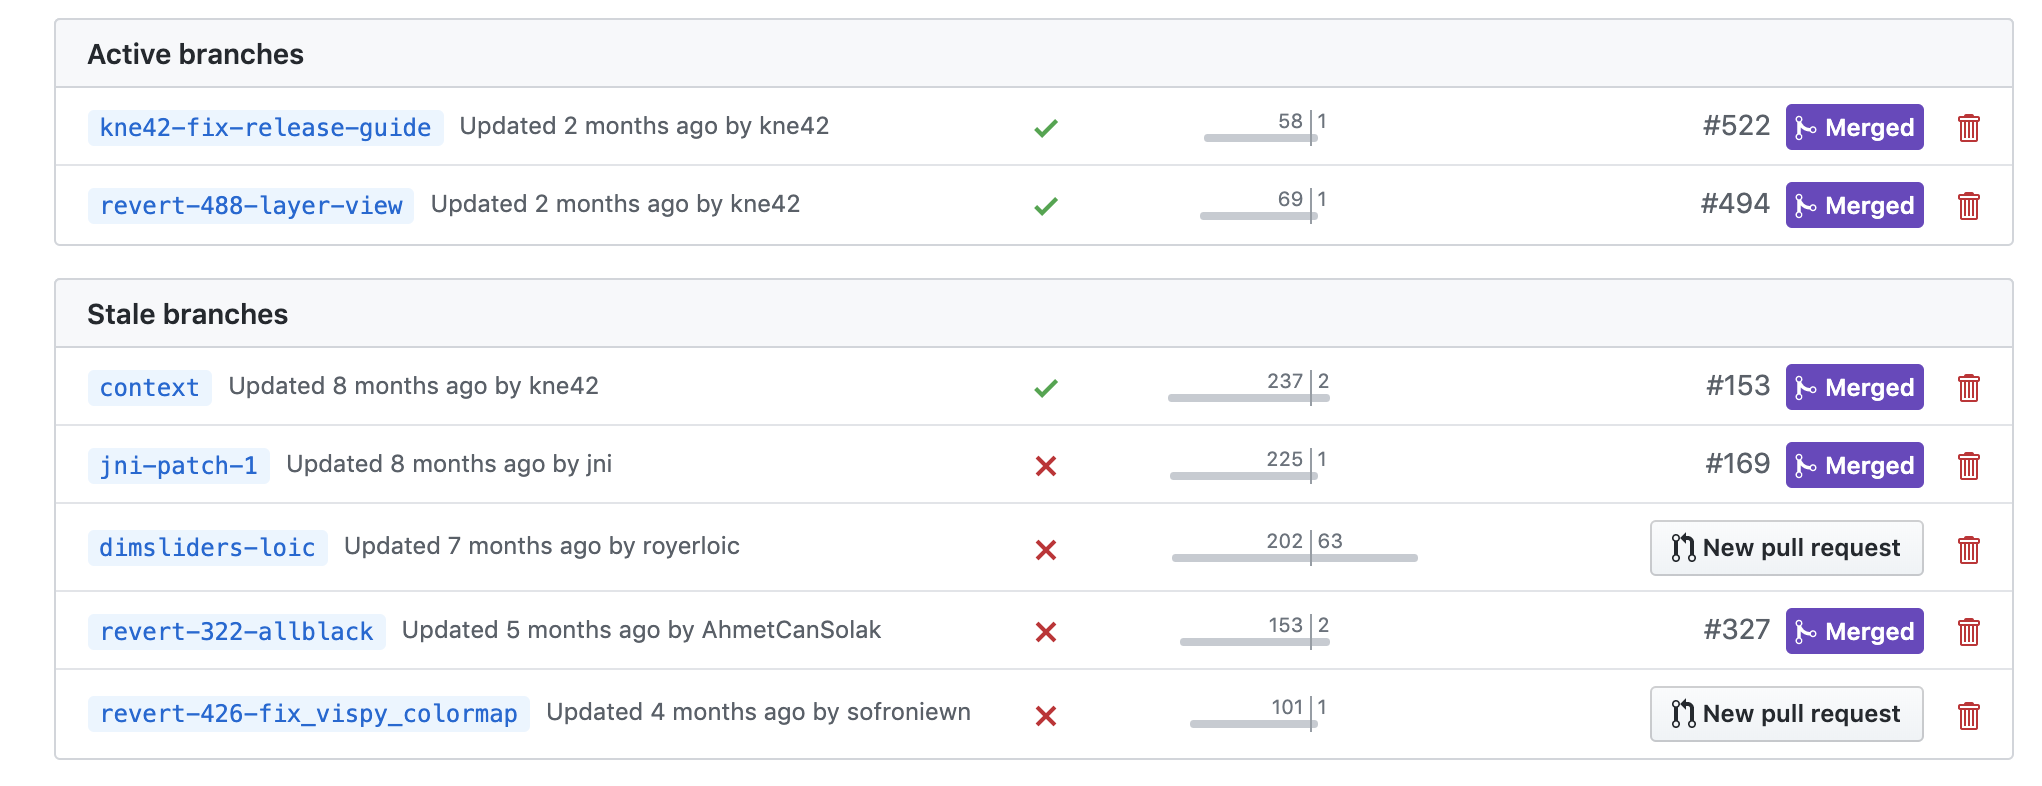This screenshot has width=2042, height=786.
Task: Delete the jni-patch-1 branch
Action: 1969,465
